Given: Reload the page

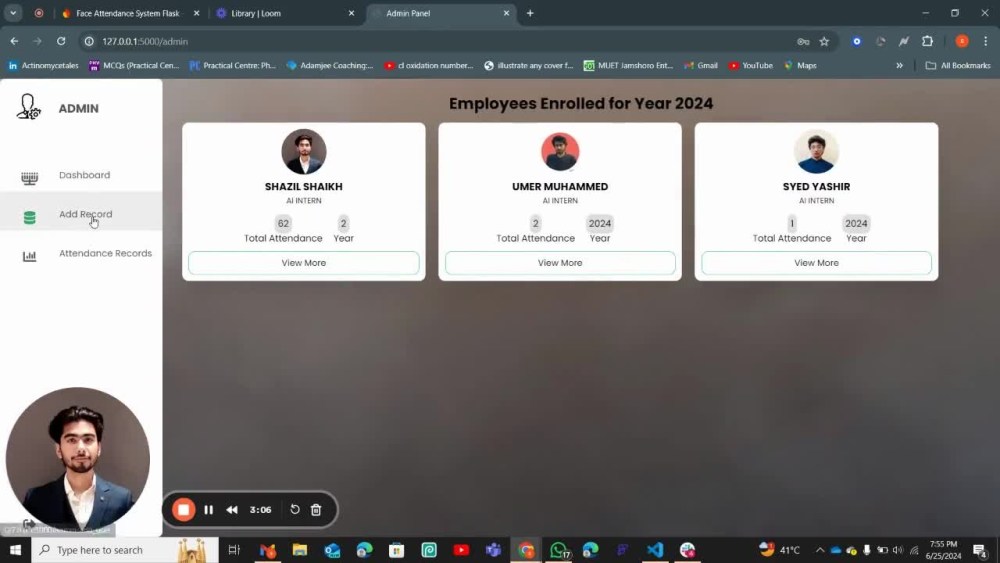Looking at the screenshot, I should pos(61,41).
